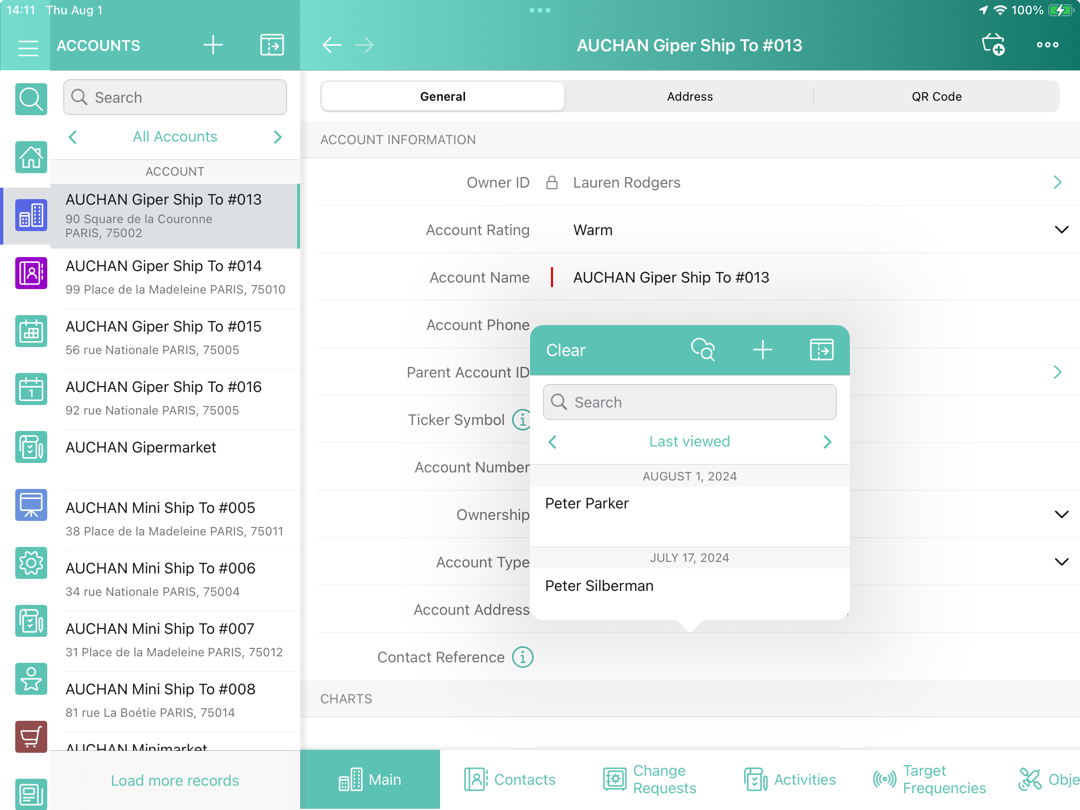
Task: Add a new account with plus icon
Action: point(213,45)
